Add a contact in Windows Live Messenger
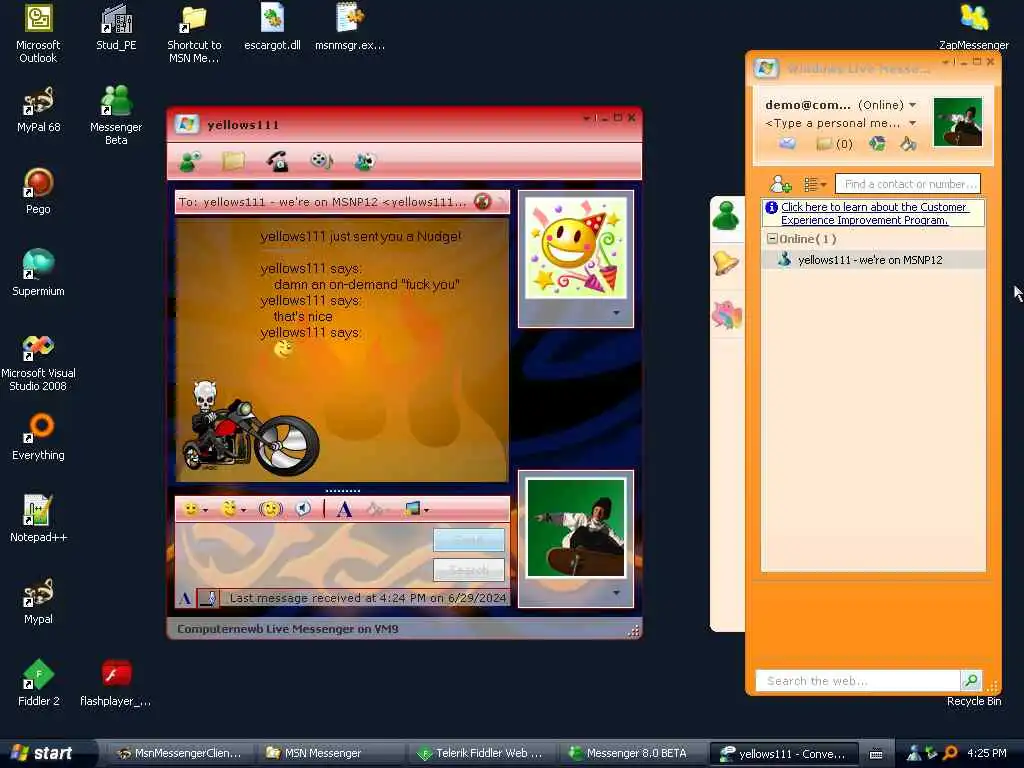1024x768 pixels. pyautogui.click(x=780, y=185)
